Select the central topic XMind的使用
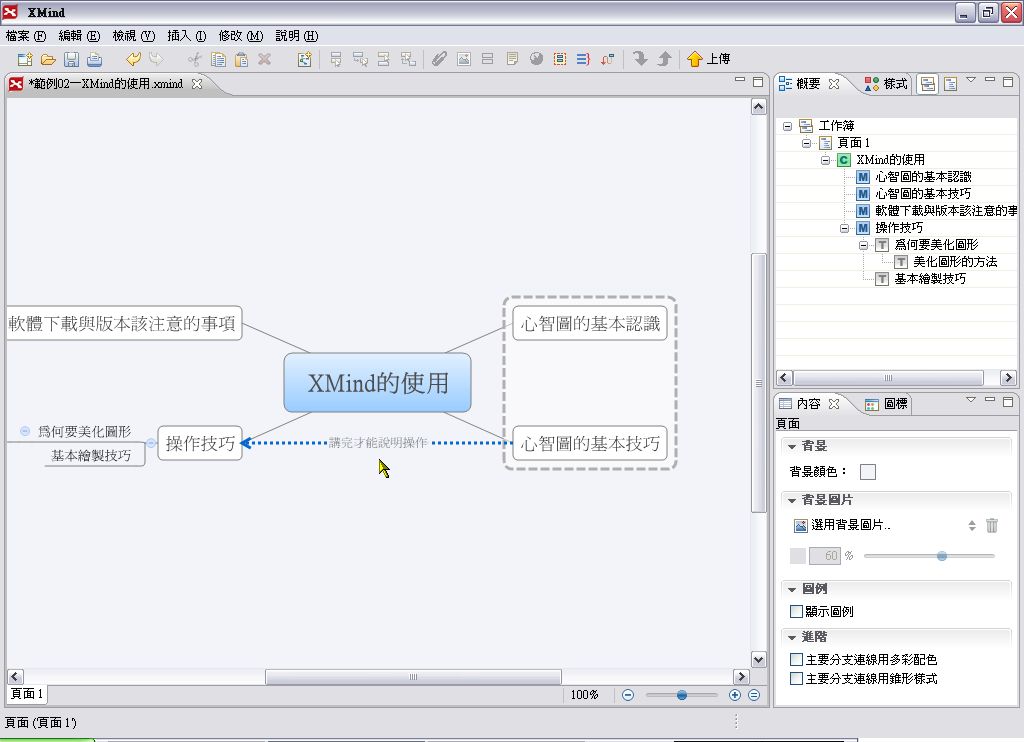 (377, 383)
